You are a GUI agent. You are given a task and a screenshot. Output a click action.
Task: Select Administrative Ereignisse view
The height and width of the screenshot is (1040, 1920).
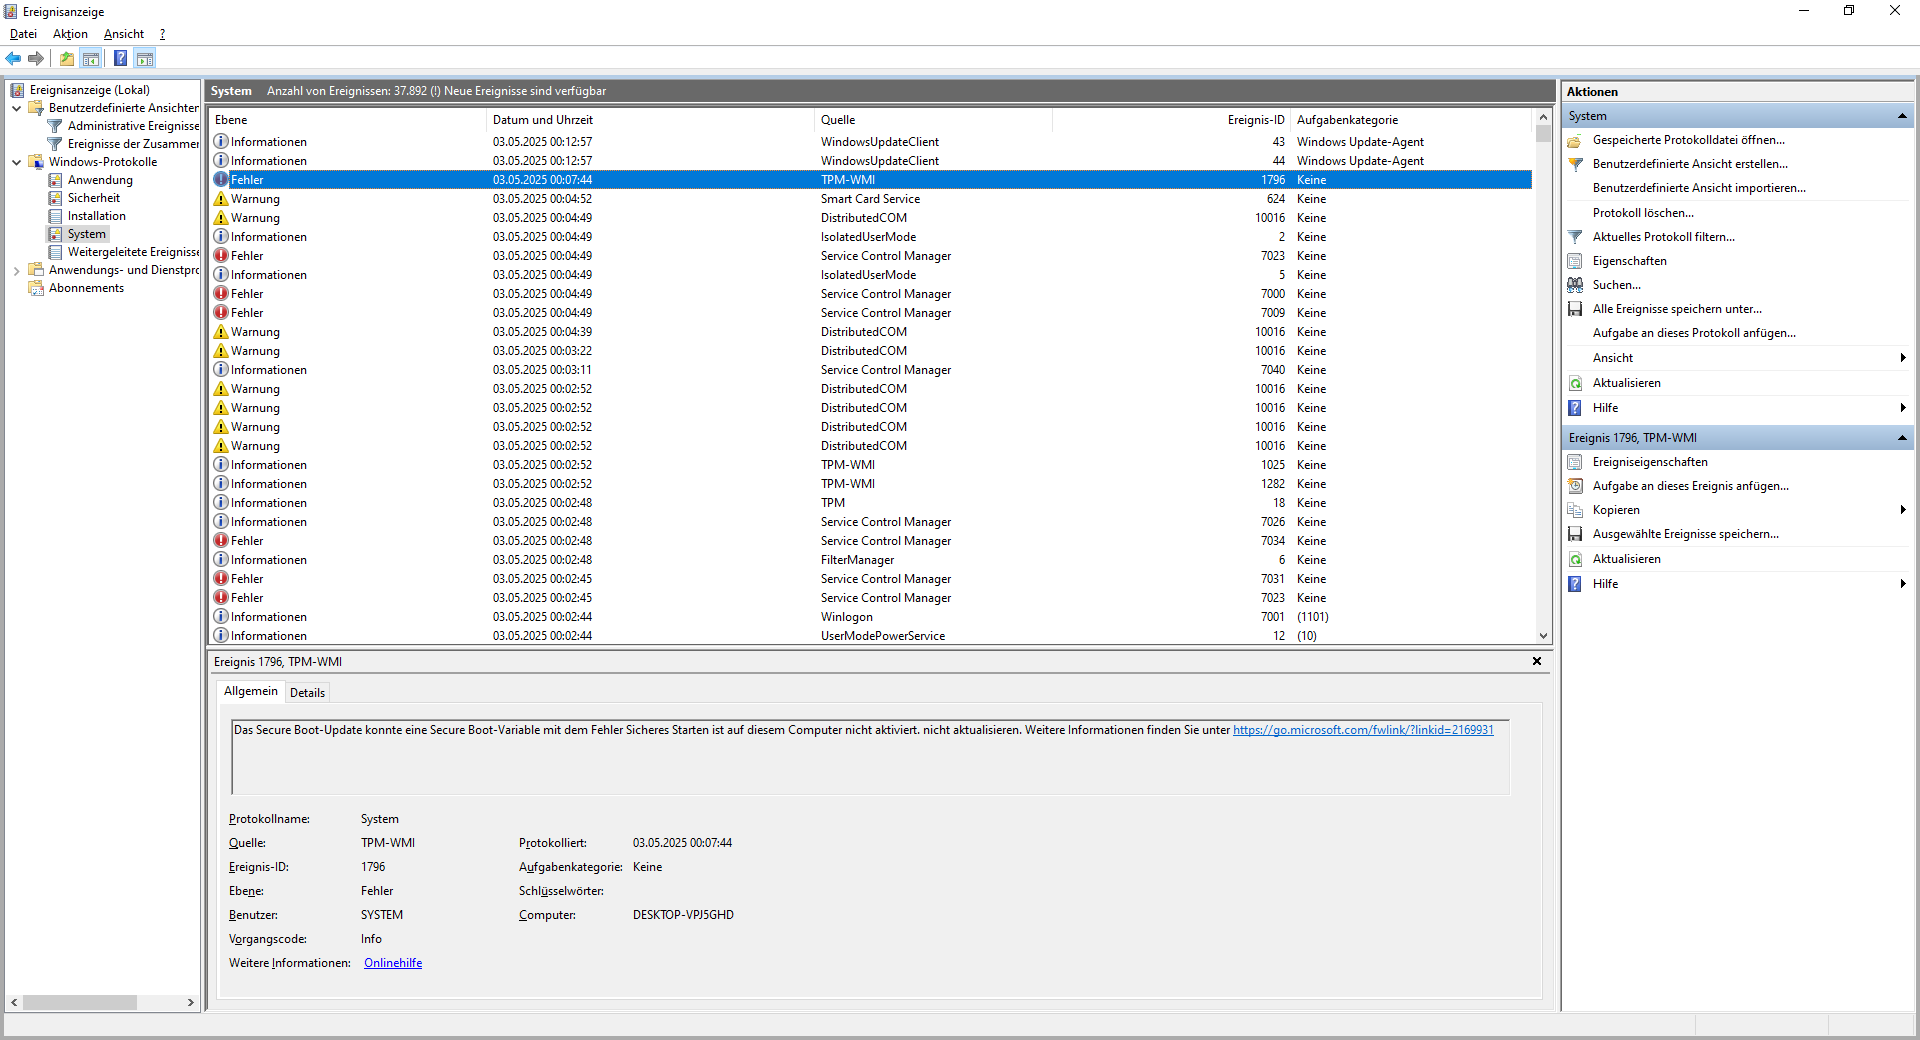tap(133, 126)
